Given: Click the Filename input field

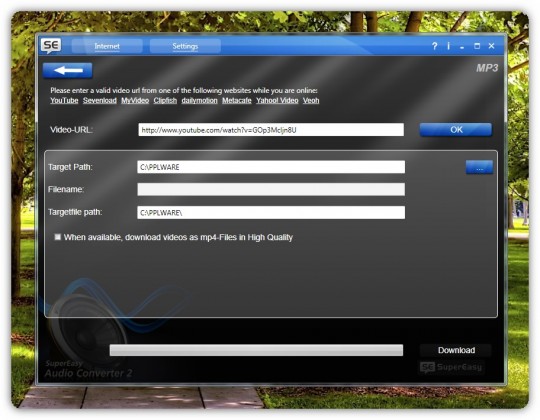Looking at the screenshot, I should click(271, 189).
